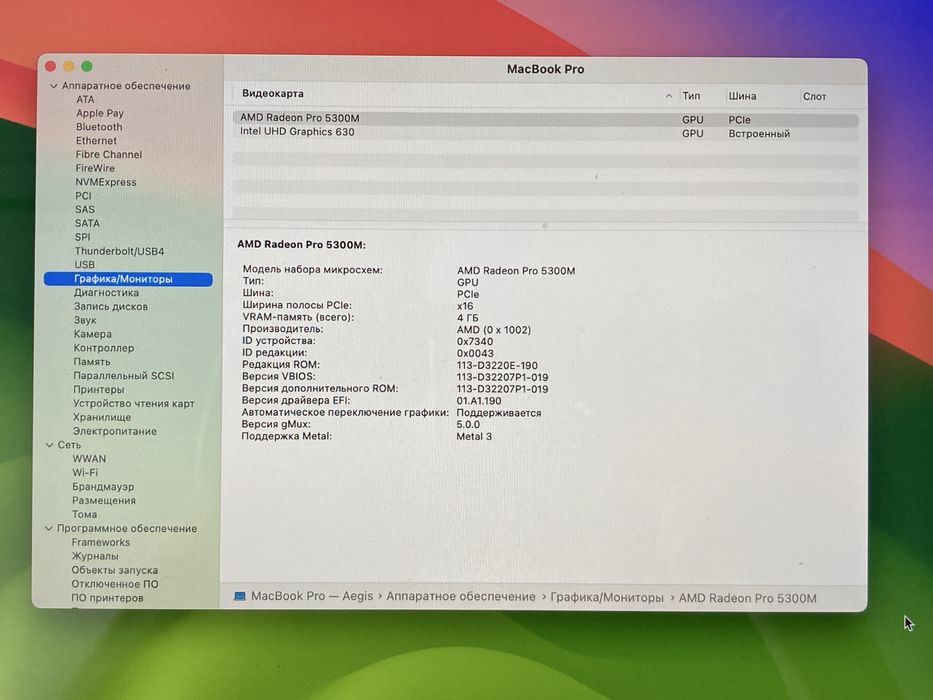This screenshot has height=700, width=933.
Task: Select Память in the sidebar
Action: click(92, 362)
